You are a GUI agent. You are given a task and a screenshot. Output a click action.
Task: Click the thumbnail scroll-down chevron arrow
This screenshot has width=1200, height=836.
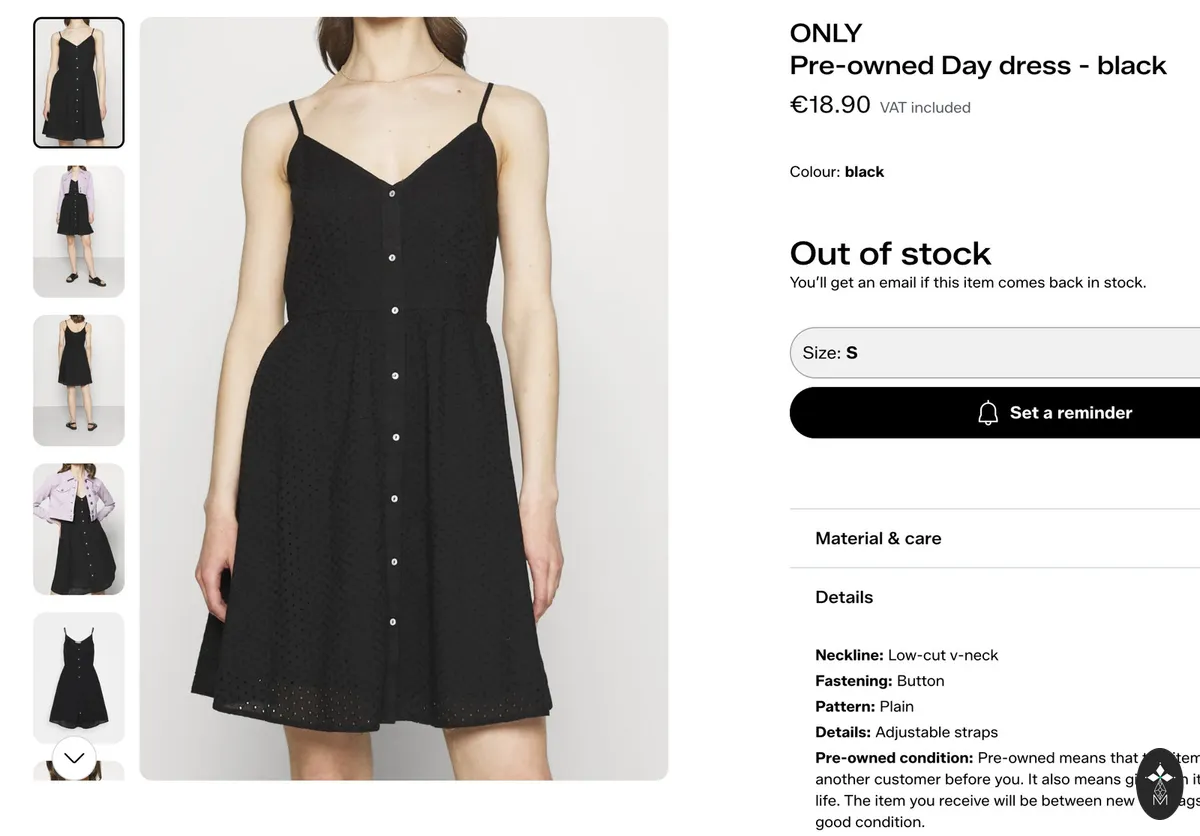pyautogui.click(x=74, y=758)
